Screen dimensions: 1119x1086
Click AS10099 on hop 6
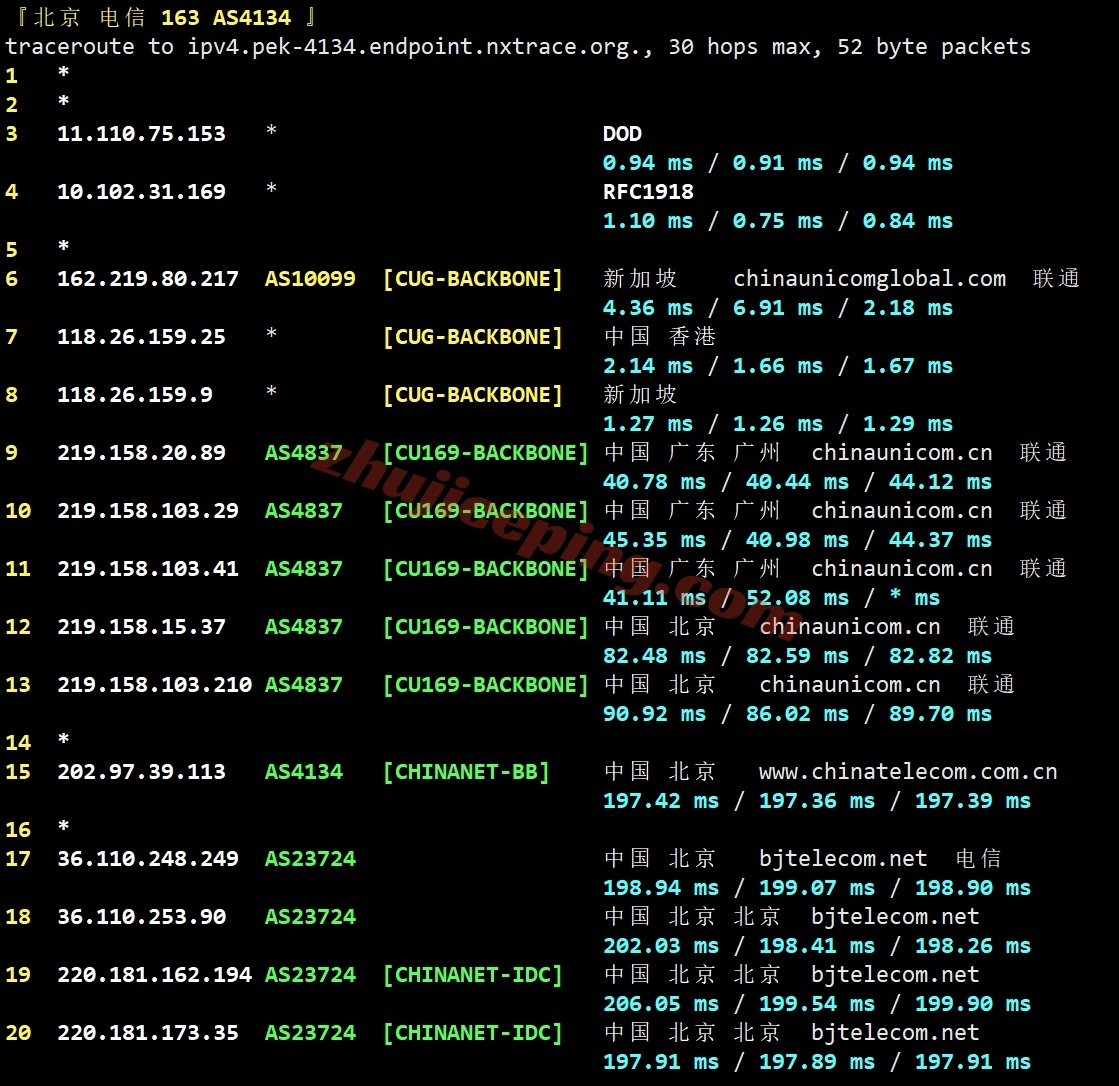point(310,279)
